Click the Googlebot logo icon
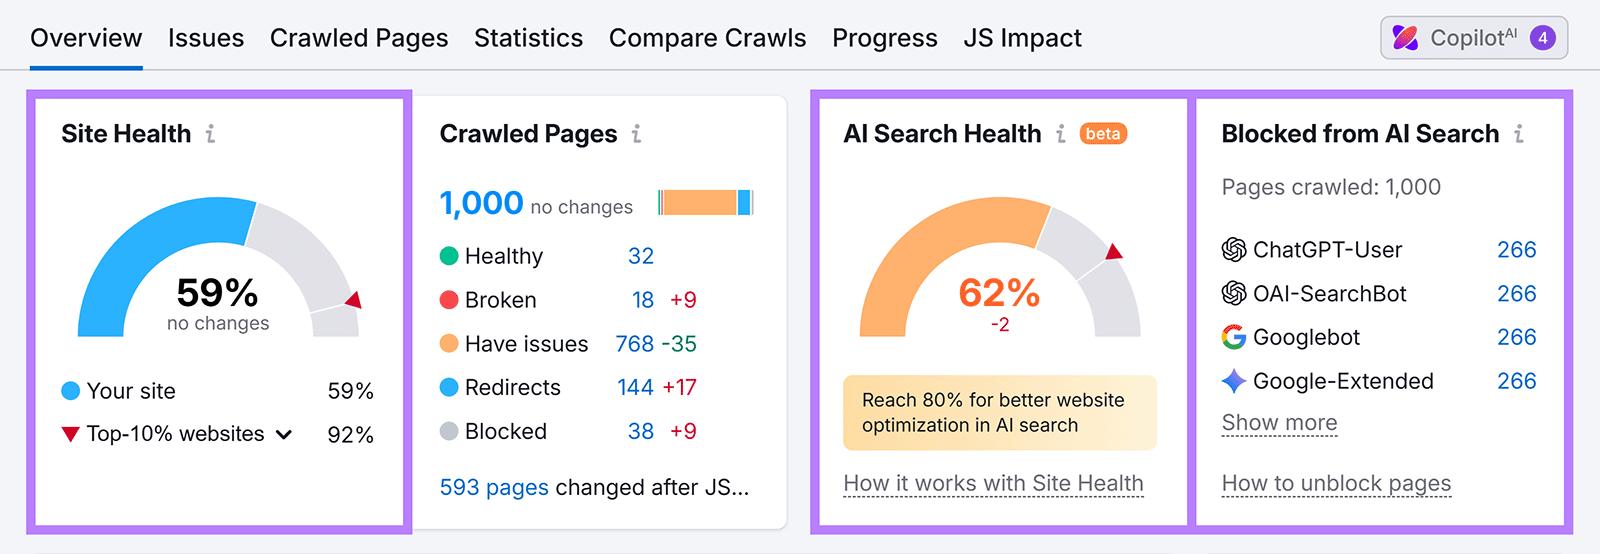The width and height of the screenshot is (1600, 554). click(1234, 337)
